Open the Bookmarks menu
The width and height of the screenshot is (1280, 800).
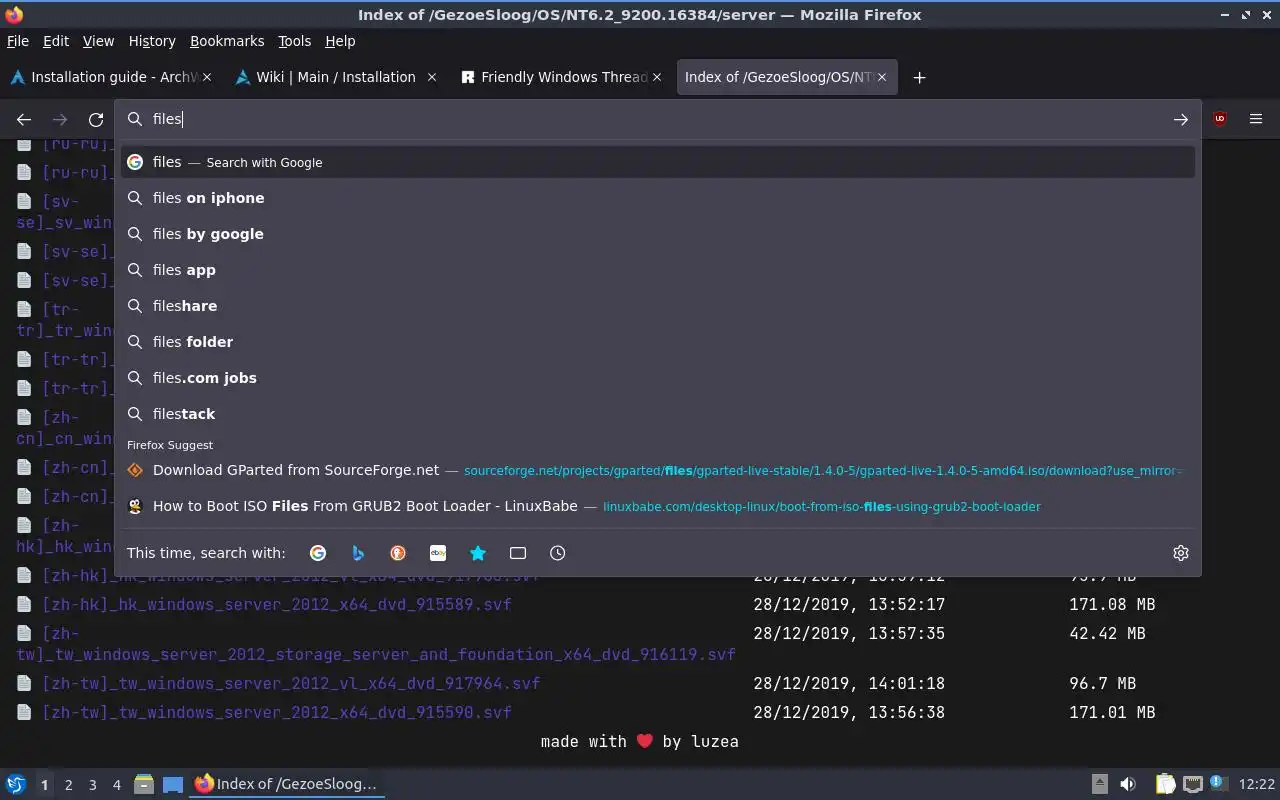pyautogui.click(x=227, y=41)
